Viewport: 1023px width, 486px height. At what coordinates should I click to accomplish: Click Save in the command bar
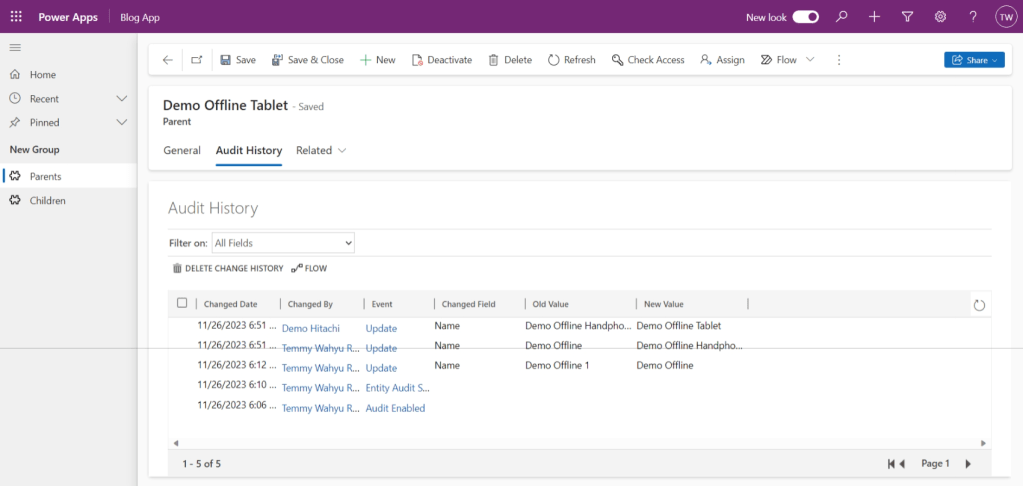(238, 60)
